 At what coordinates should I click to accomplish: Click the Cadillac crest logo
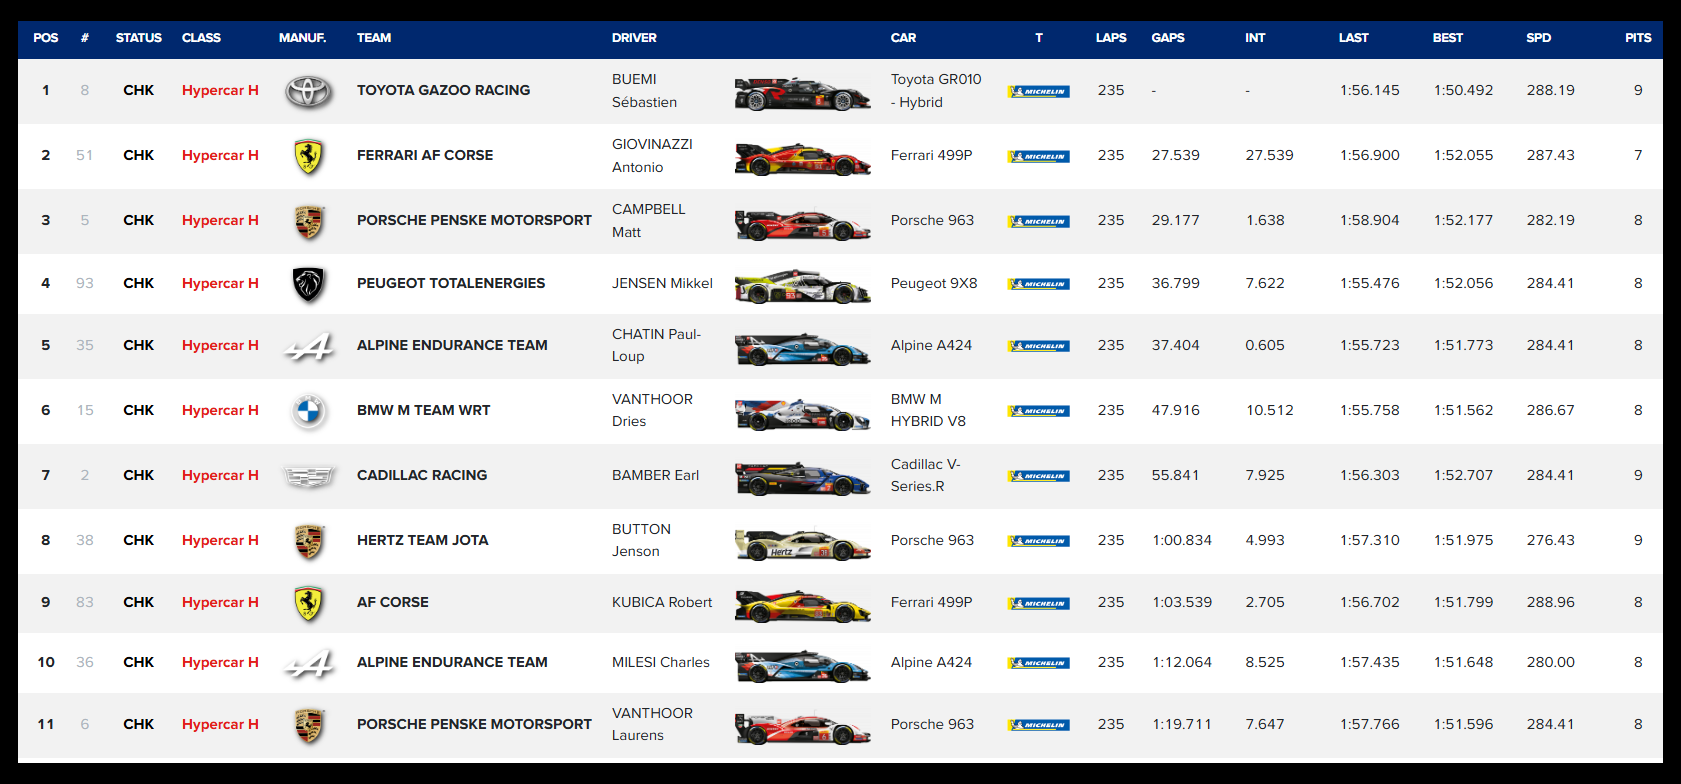pos(308,476)
